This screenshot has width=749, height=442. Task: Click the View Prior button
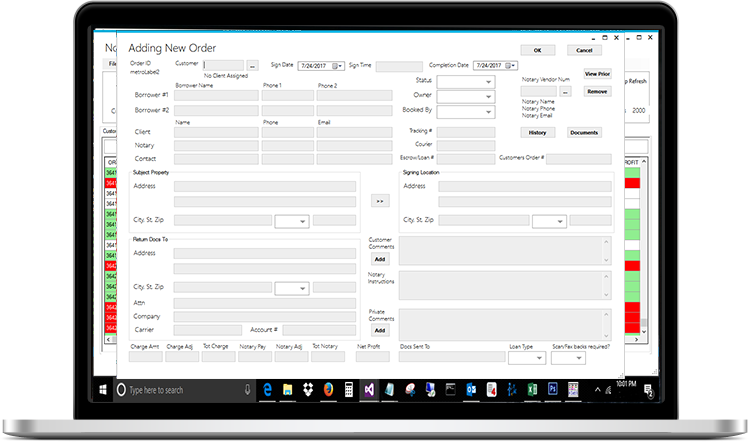597,74
